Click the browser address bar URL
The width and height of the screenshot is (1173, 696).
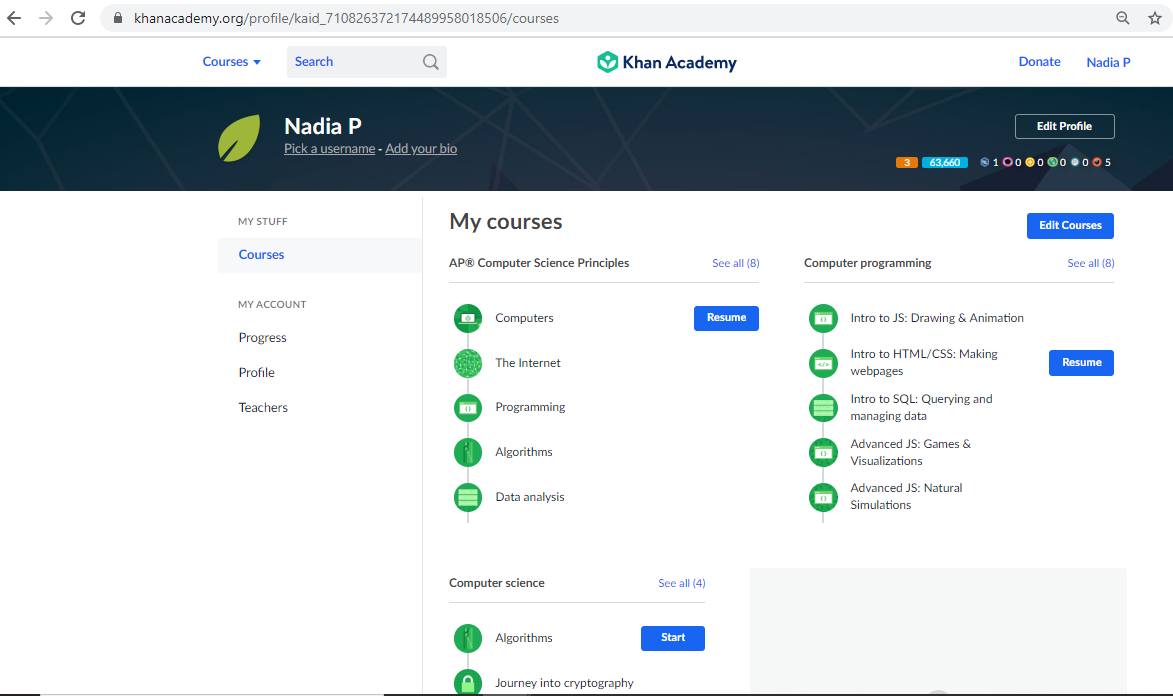[346, 18]
